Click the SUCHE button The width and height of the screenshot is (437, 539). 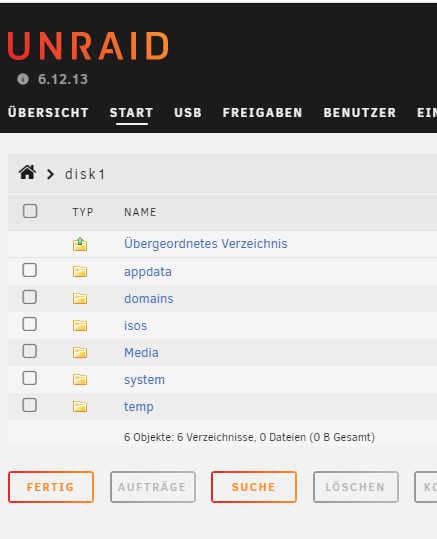[x=254, y=487]
